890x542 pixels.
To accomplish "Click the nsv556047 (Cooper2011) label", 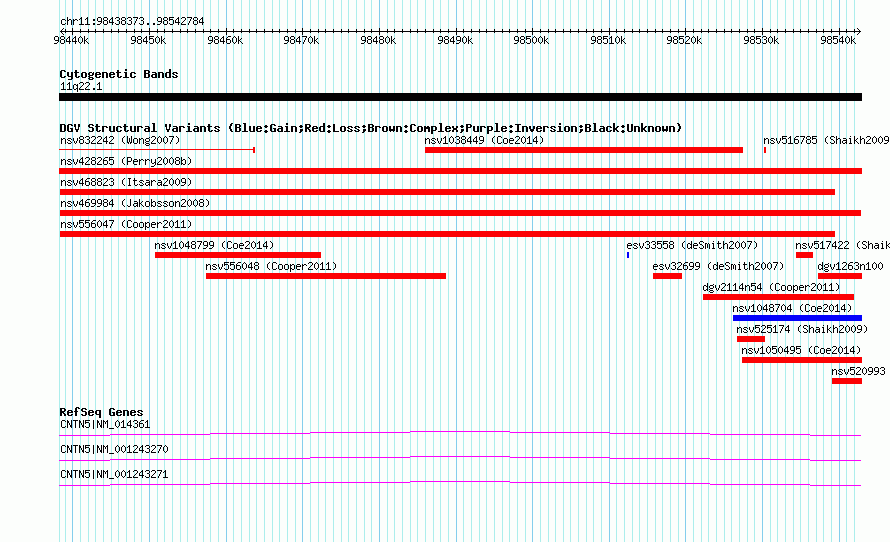I will (126, 224).
